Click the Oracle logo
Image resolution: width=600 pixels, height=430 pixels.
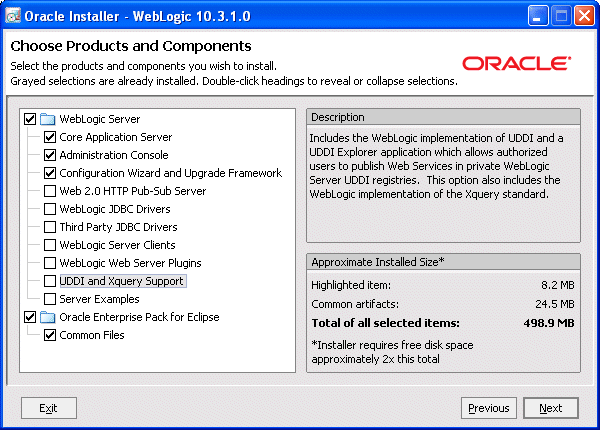click(517, 64)
